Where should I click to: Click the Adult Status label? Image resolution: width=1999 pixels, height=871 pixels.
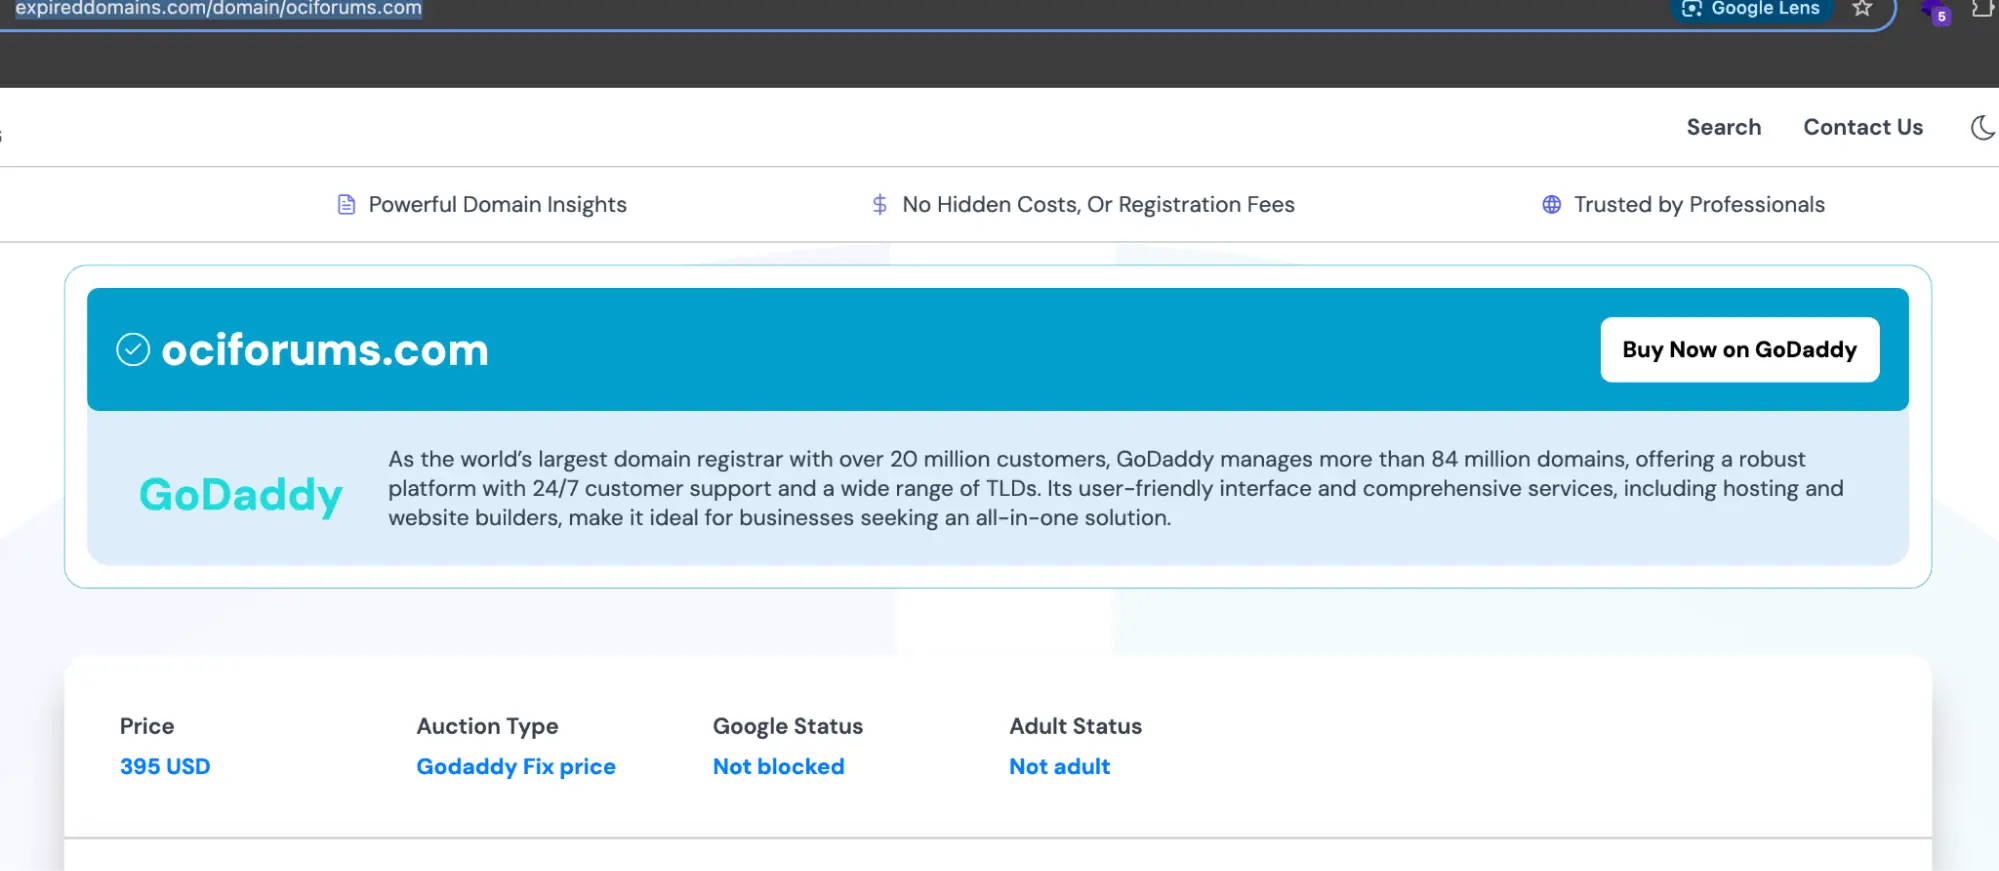(1075, 726)
